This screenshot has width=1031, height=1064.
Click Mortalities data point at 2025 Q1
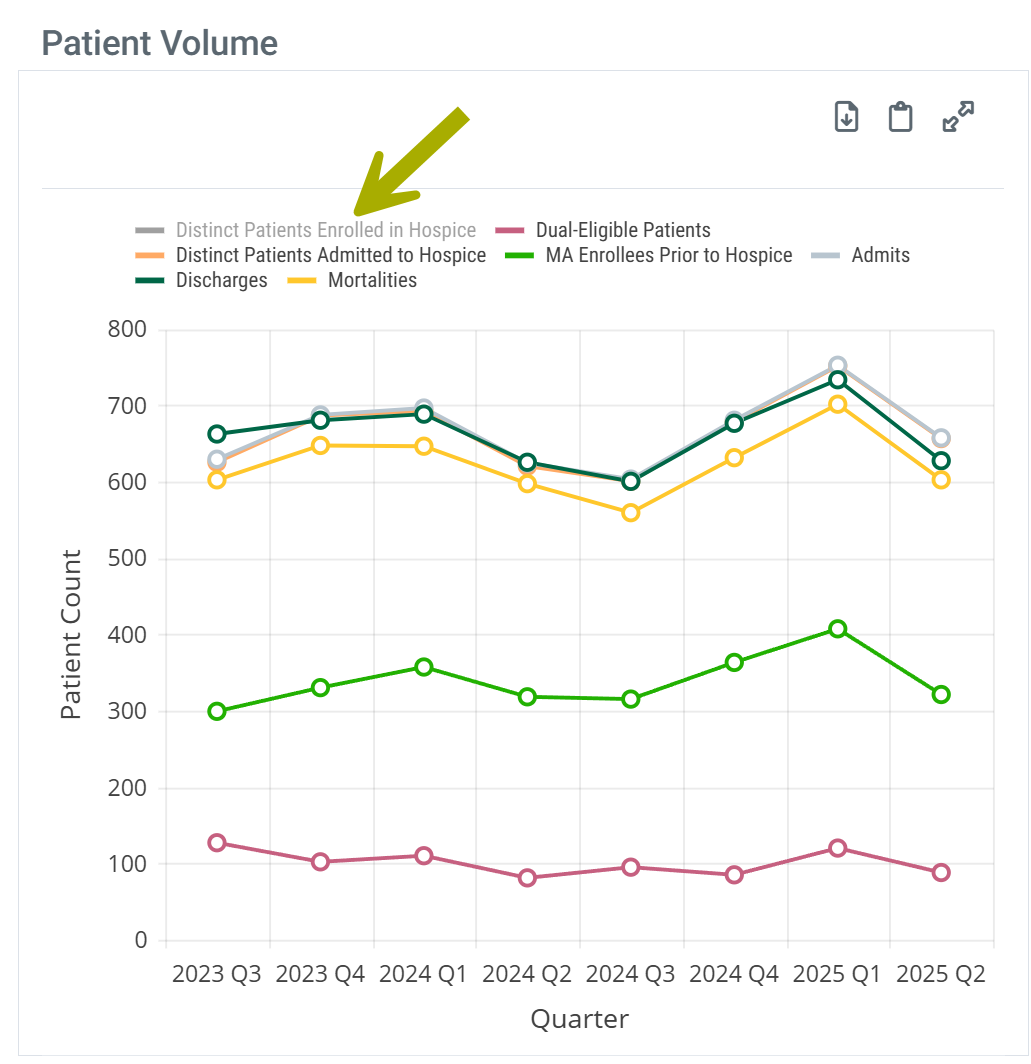click(838, 404)
